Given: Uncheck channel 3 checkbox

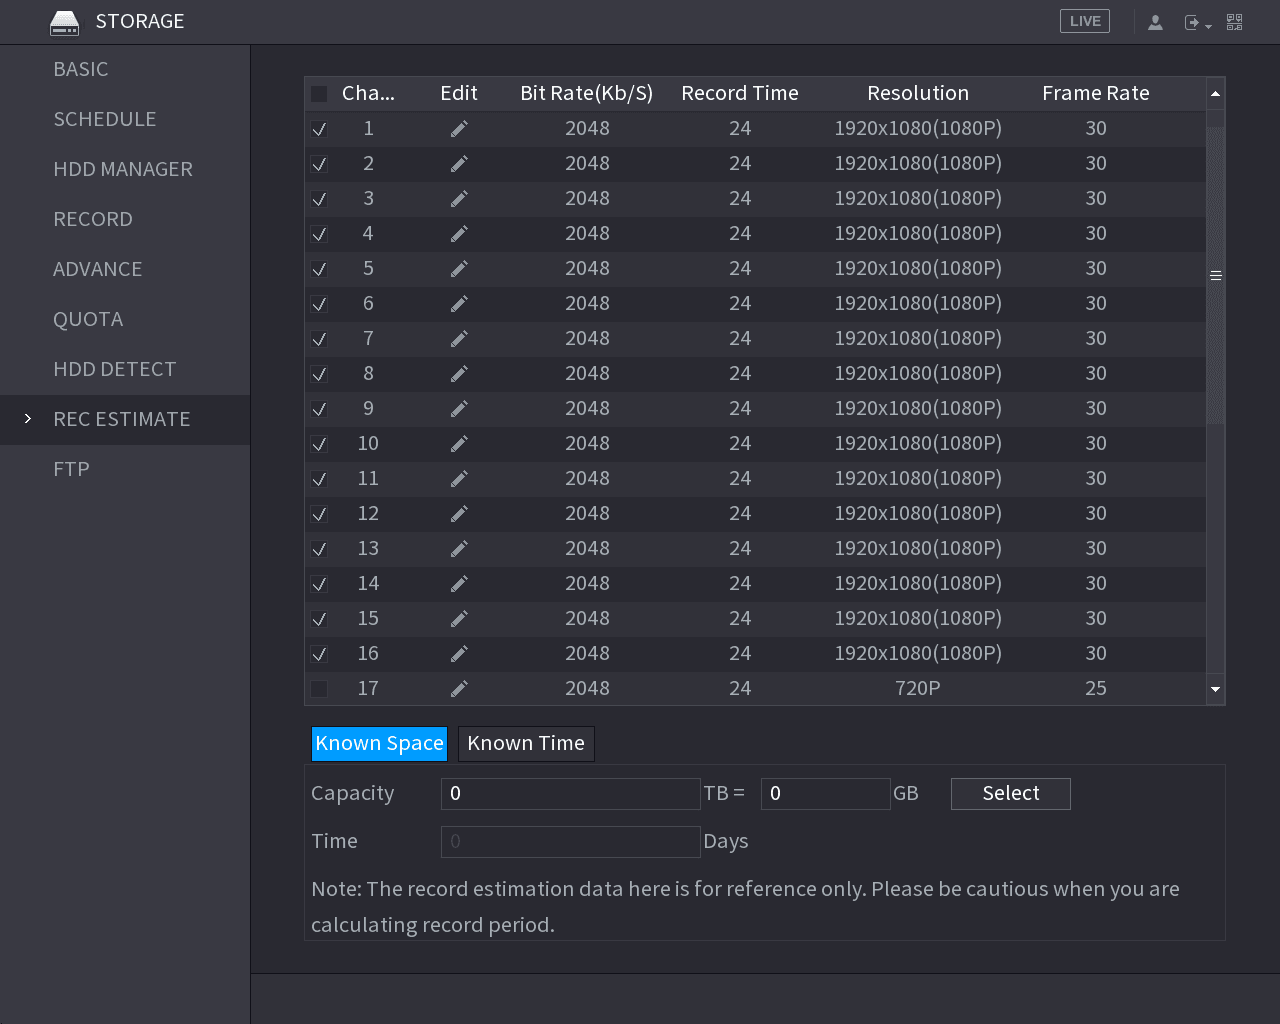Looking at the screenshot, I should (x=319, y=199).
